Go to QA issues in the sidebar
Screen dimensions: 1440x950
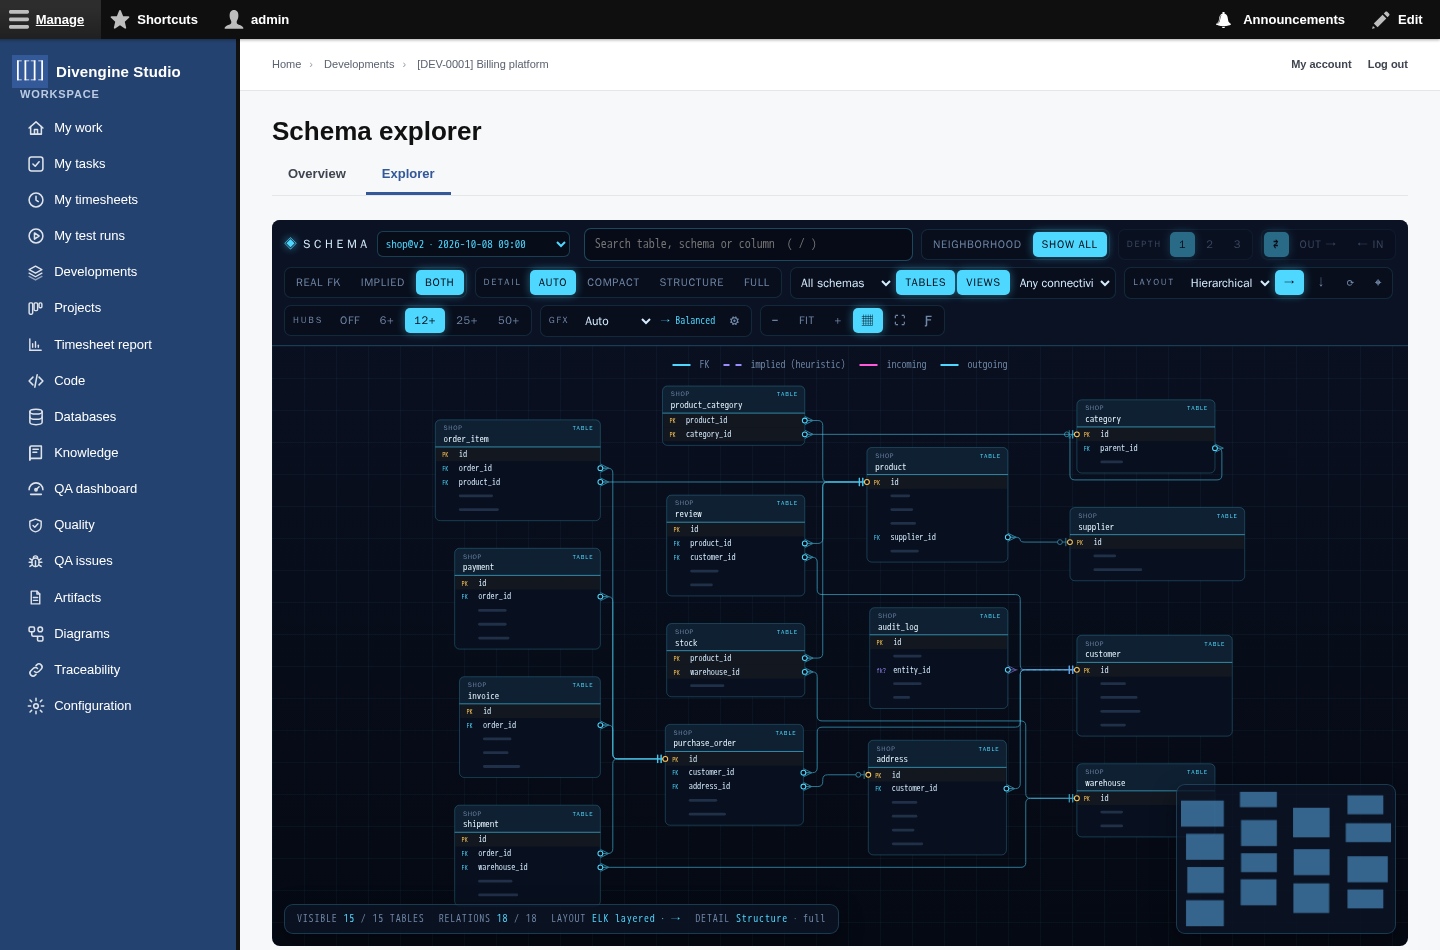(83, 561)
